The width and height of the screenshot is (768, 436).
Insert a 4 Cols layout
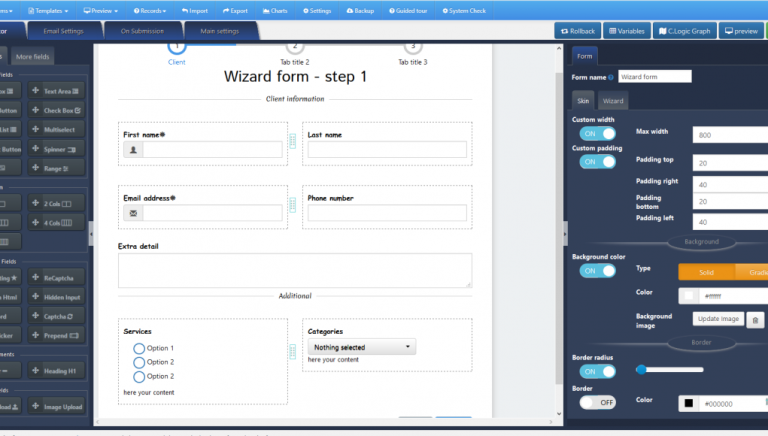click(56, 222)
